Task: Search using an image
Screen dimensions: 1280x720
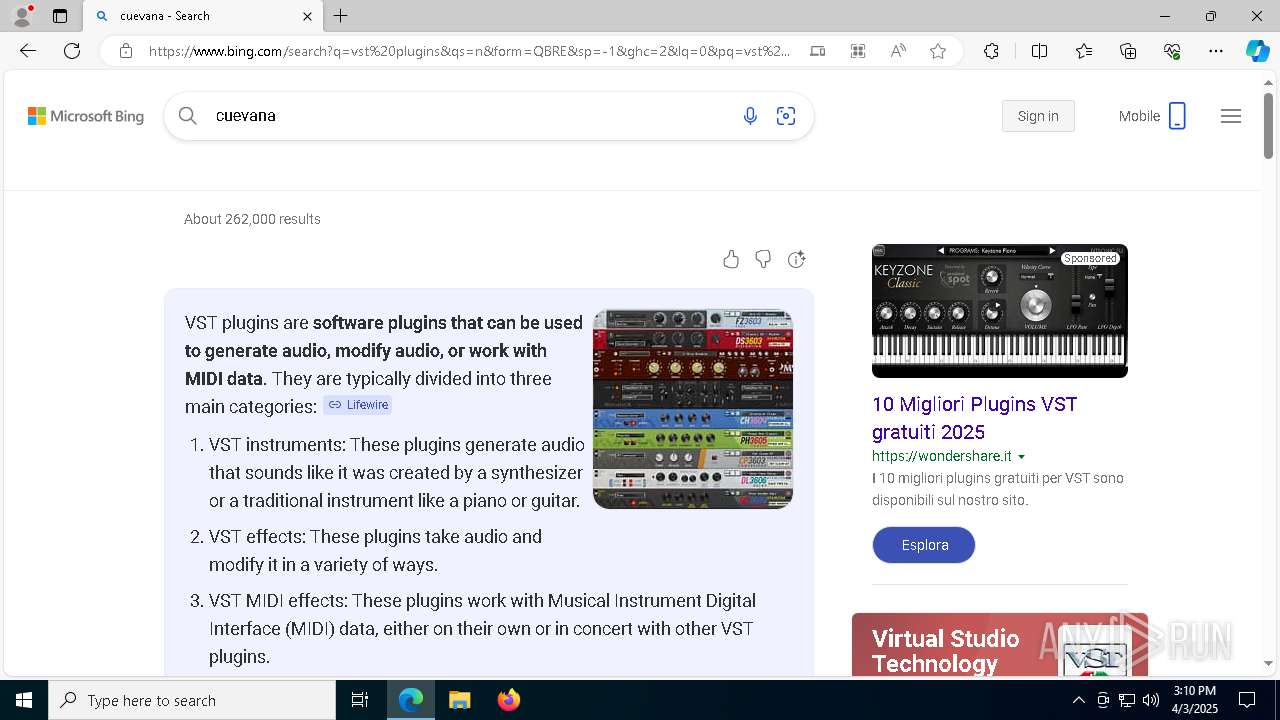Action: (786, 116)
